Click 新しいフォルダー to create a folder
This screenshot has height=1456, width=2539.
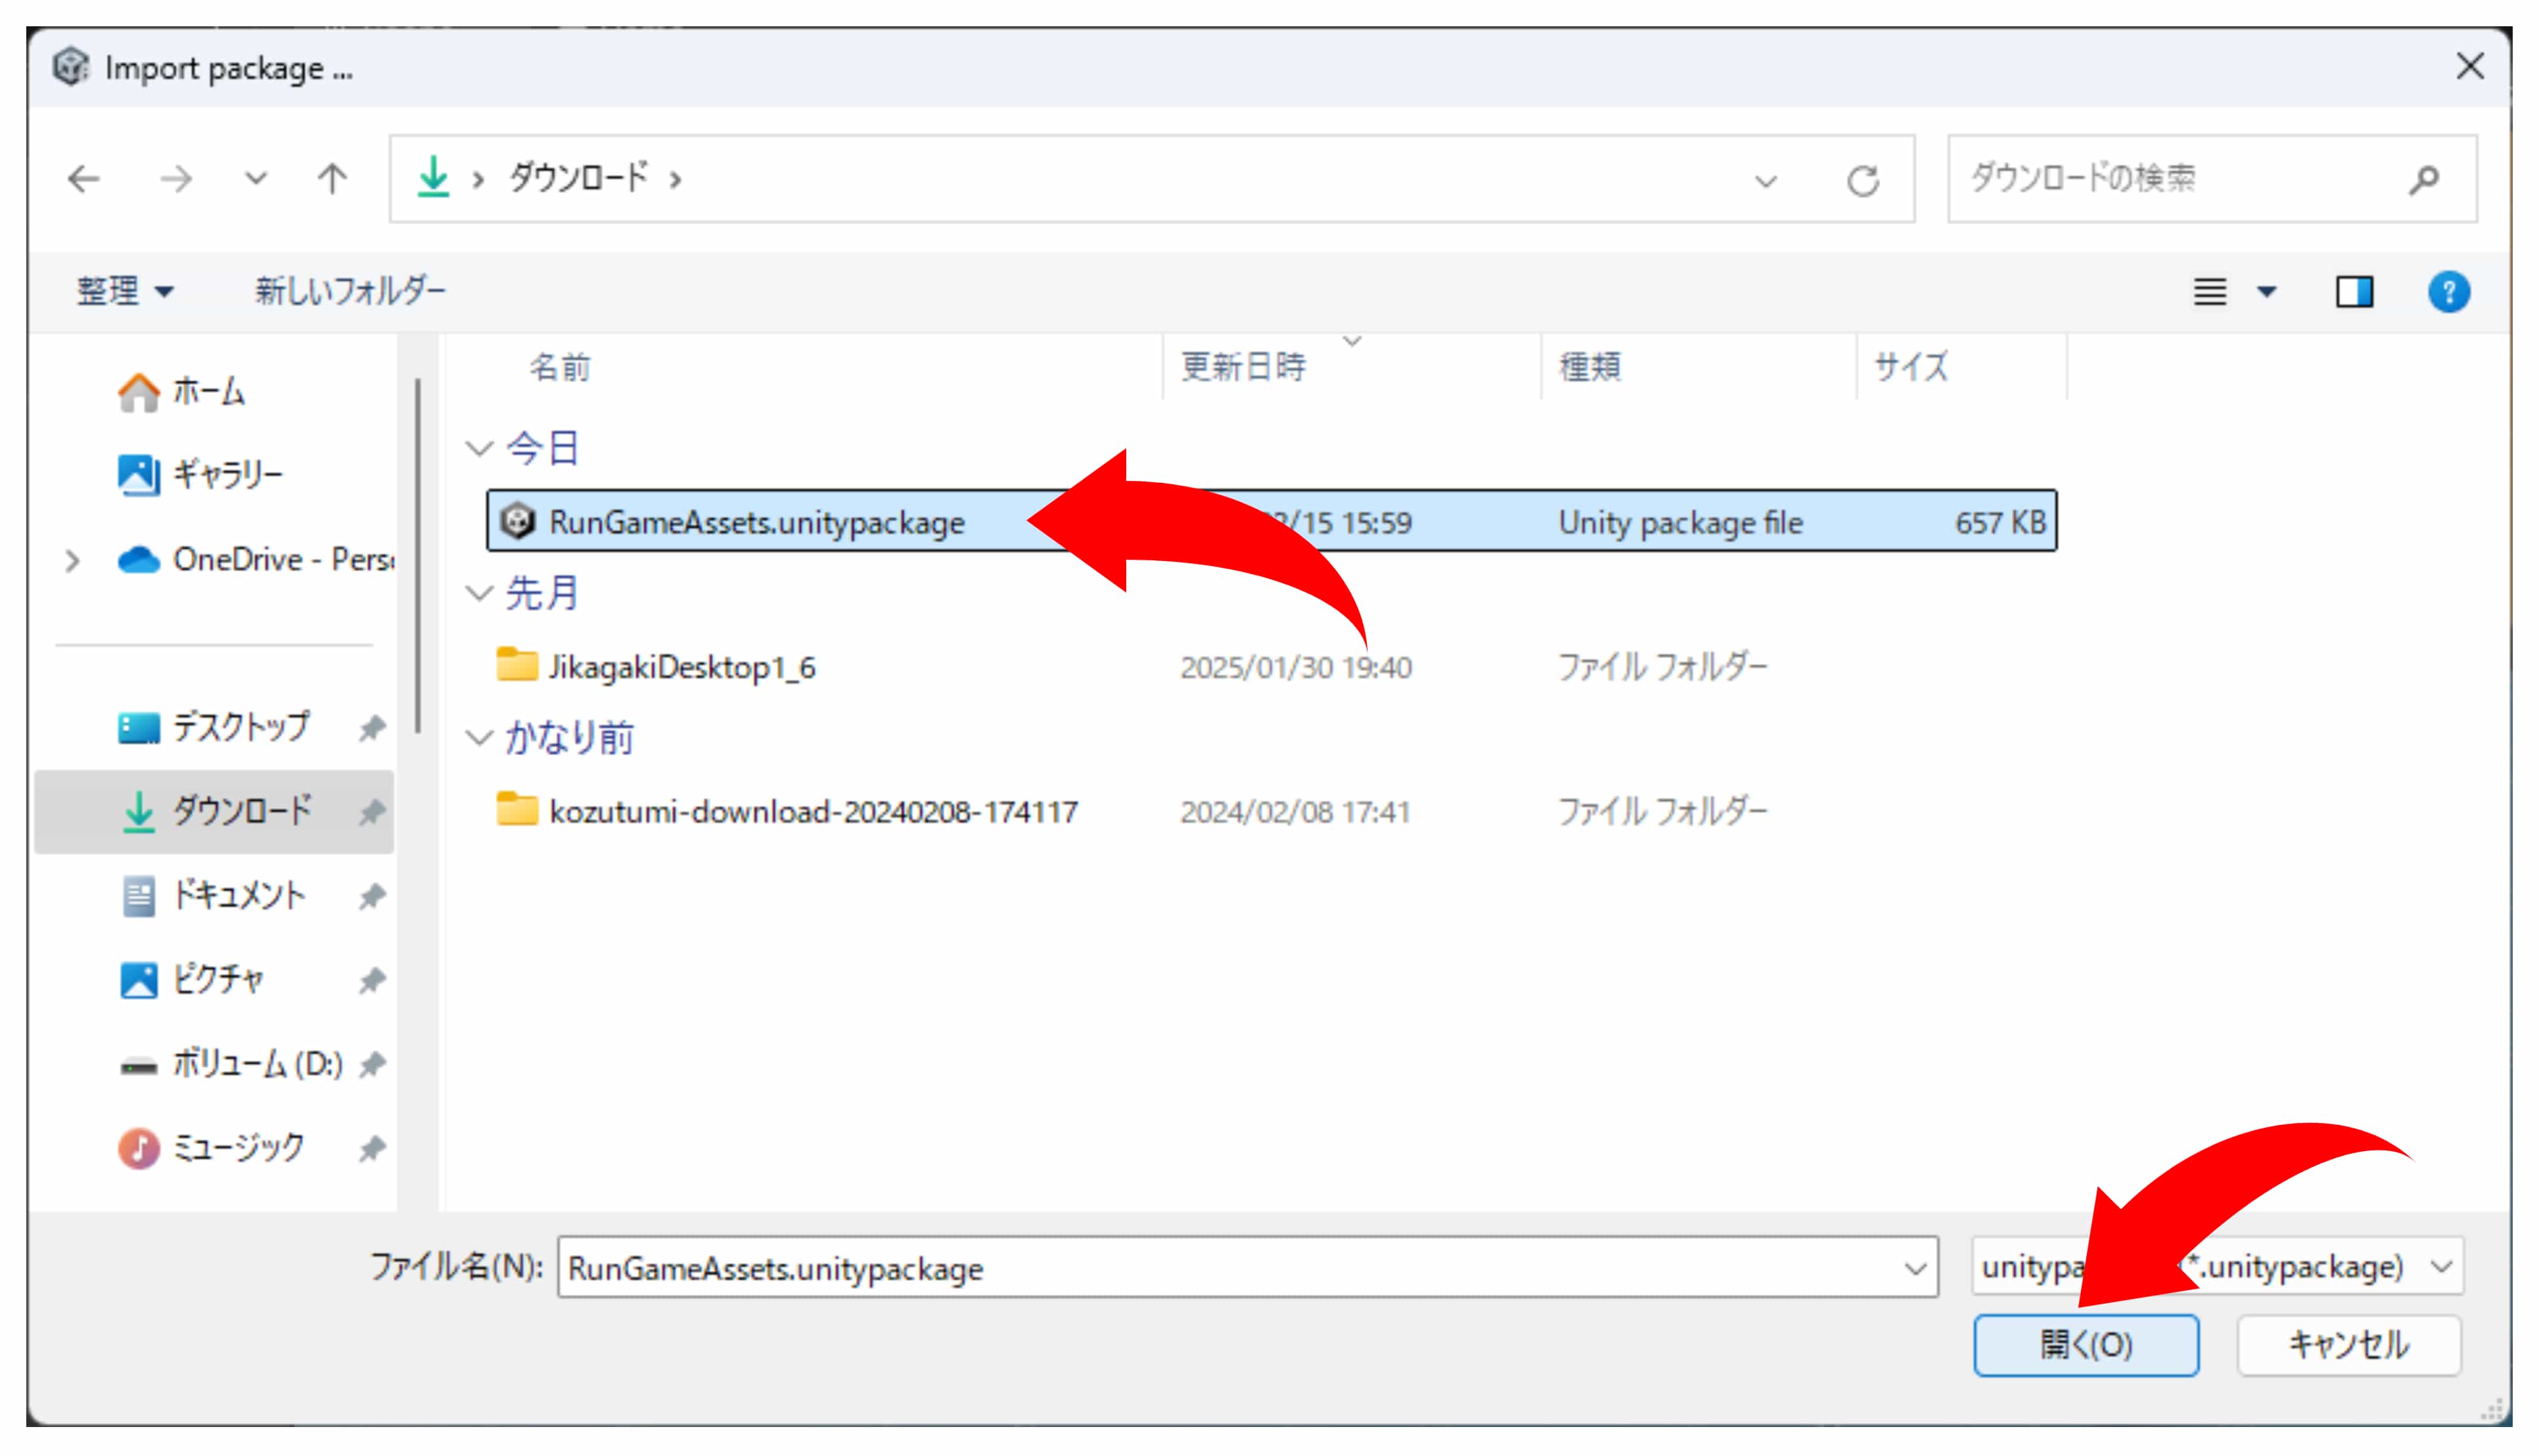point(350,292)
